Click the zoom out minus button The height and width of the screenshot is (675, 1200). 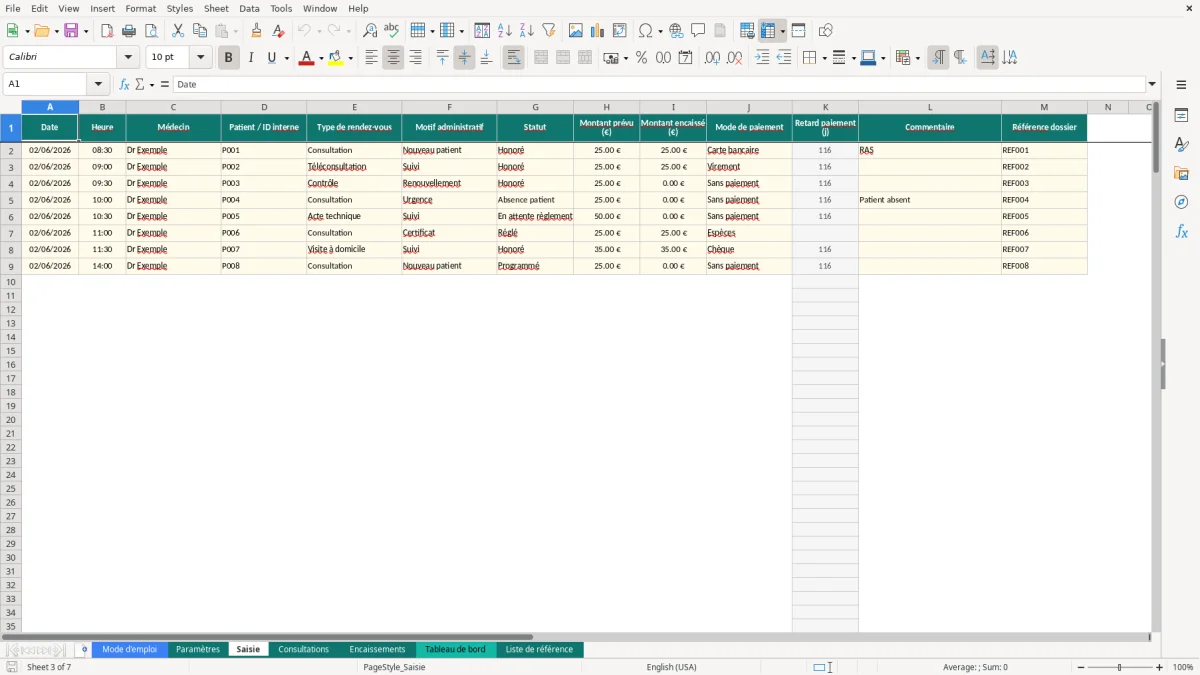click(1080, 667)
